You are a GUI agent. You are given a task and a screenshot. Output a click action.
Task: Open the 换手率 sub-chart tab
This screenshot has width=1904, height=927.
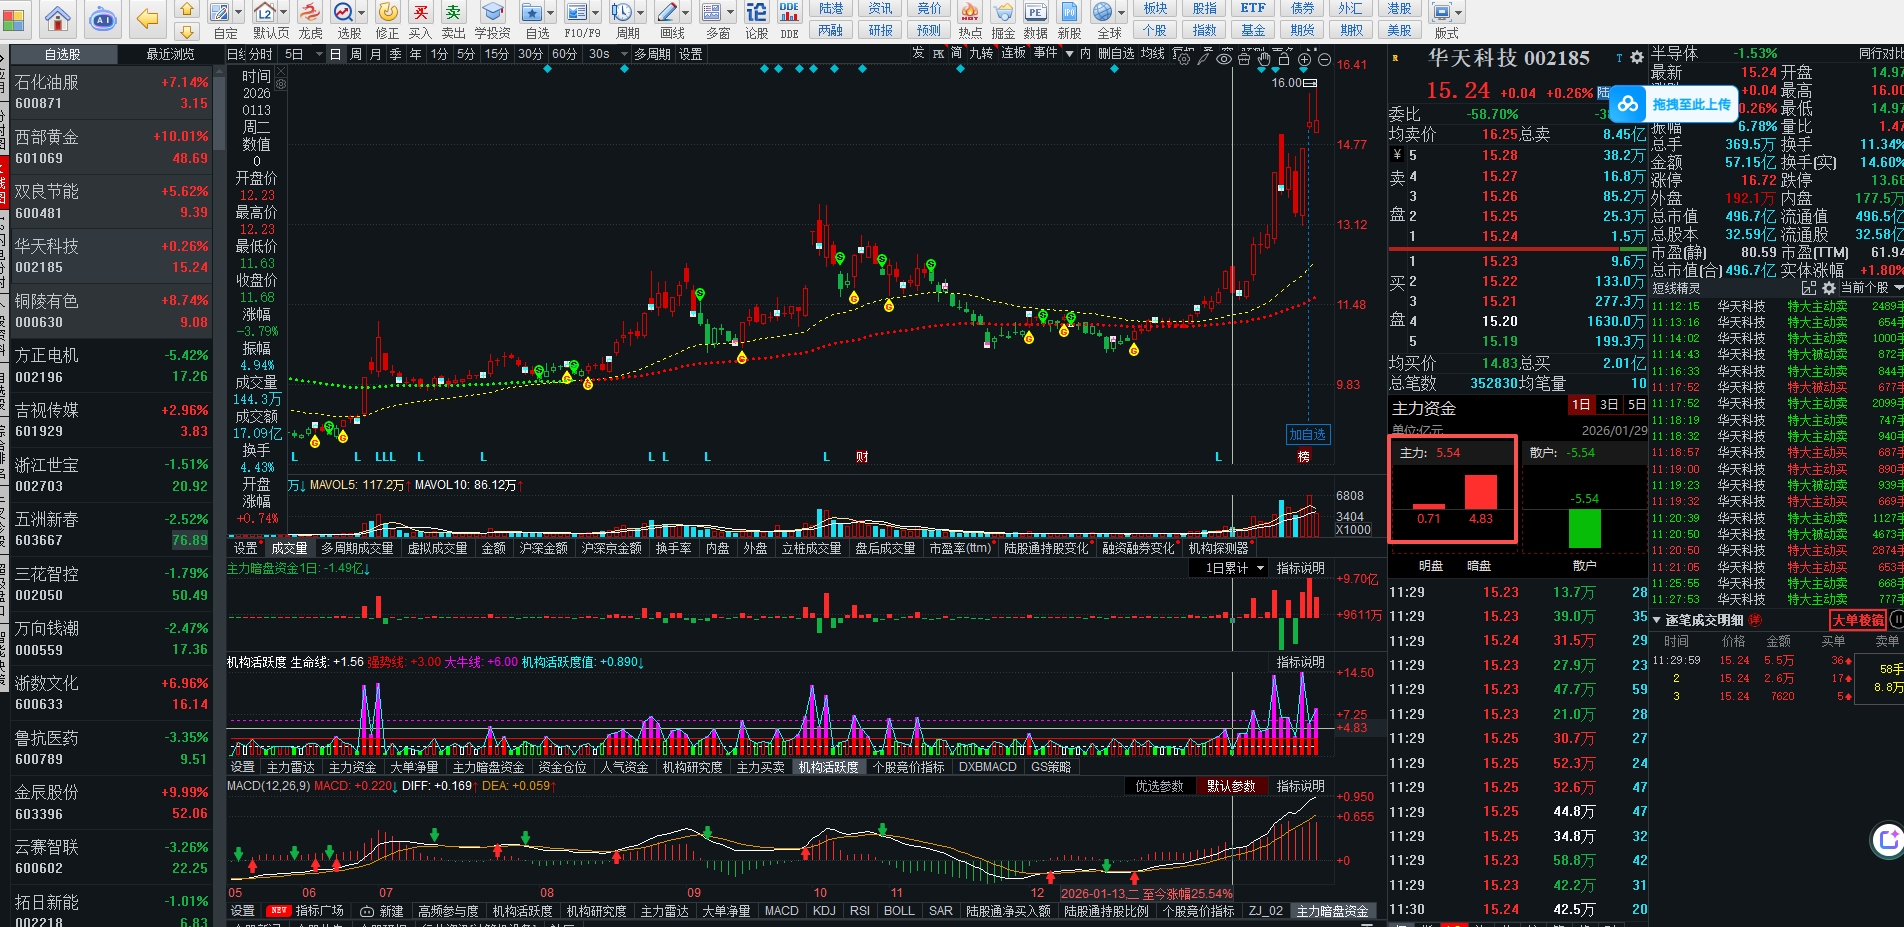(673, 548)
